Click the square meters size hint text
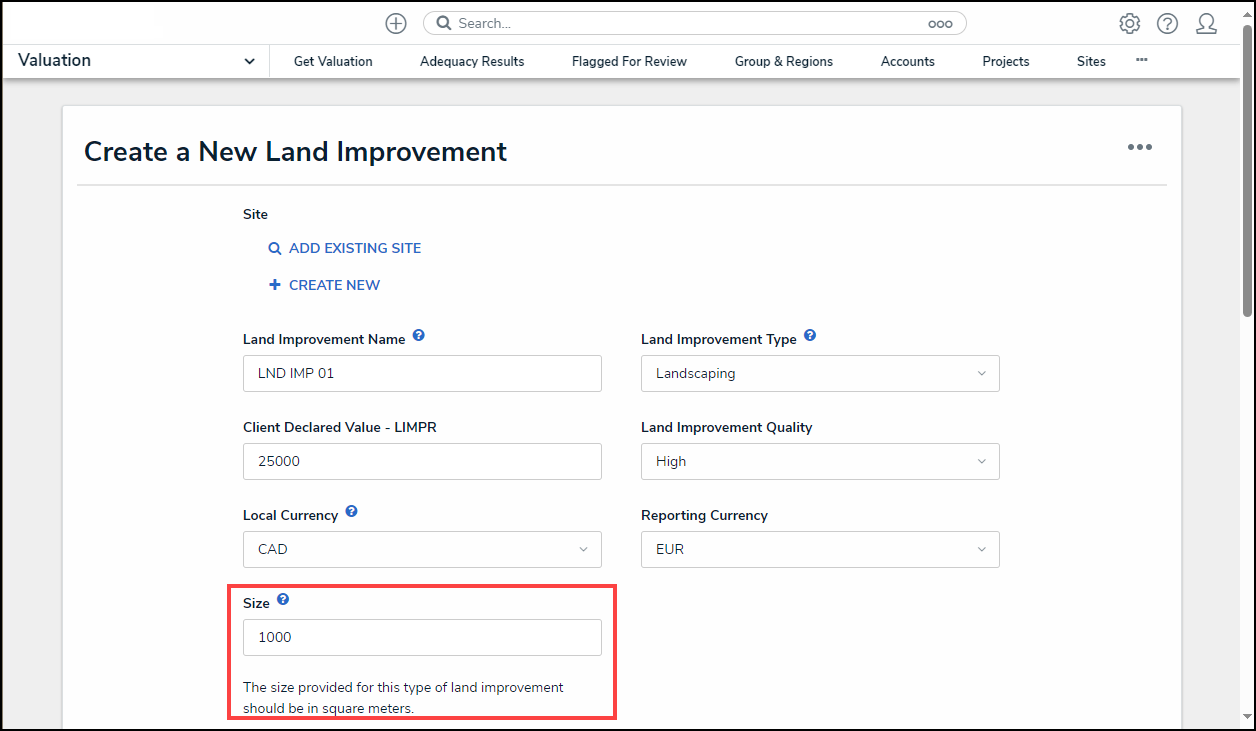The image size is (1256, 731). coord(403,698)
